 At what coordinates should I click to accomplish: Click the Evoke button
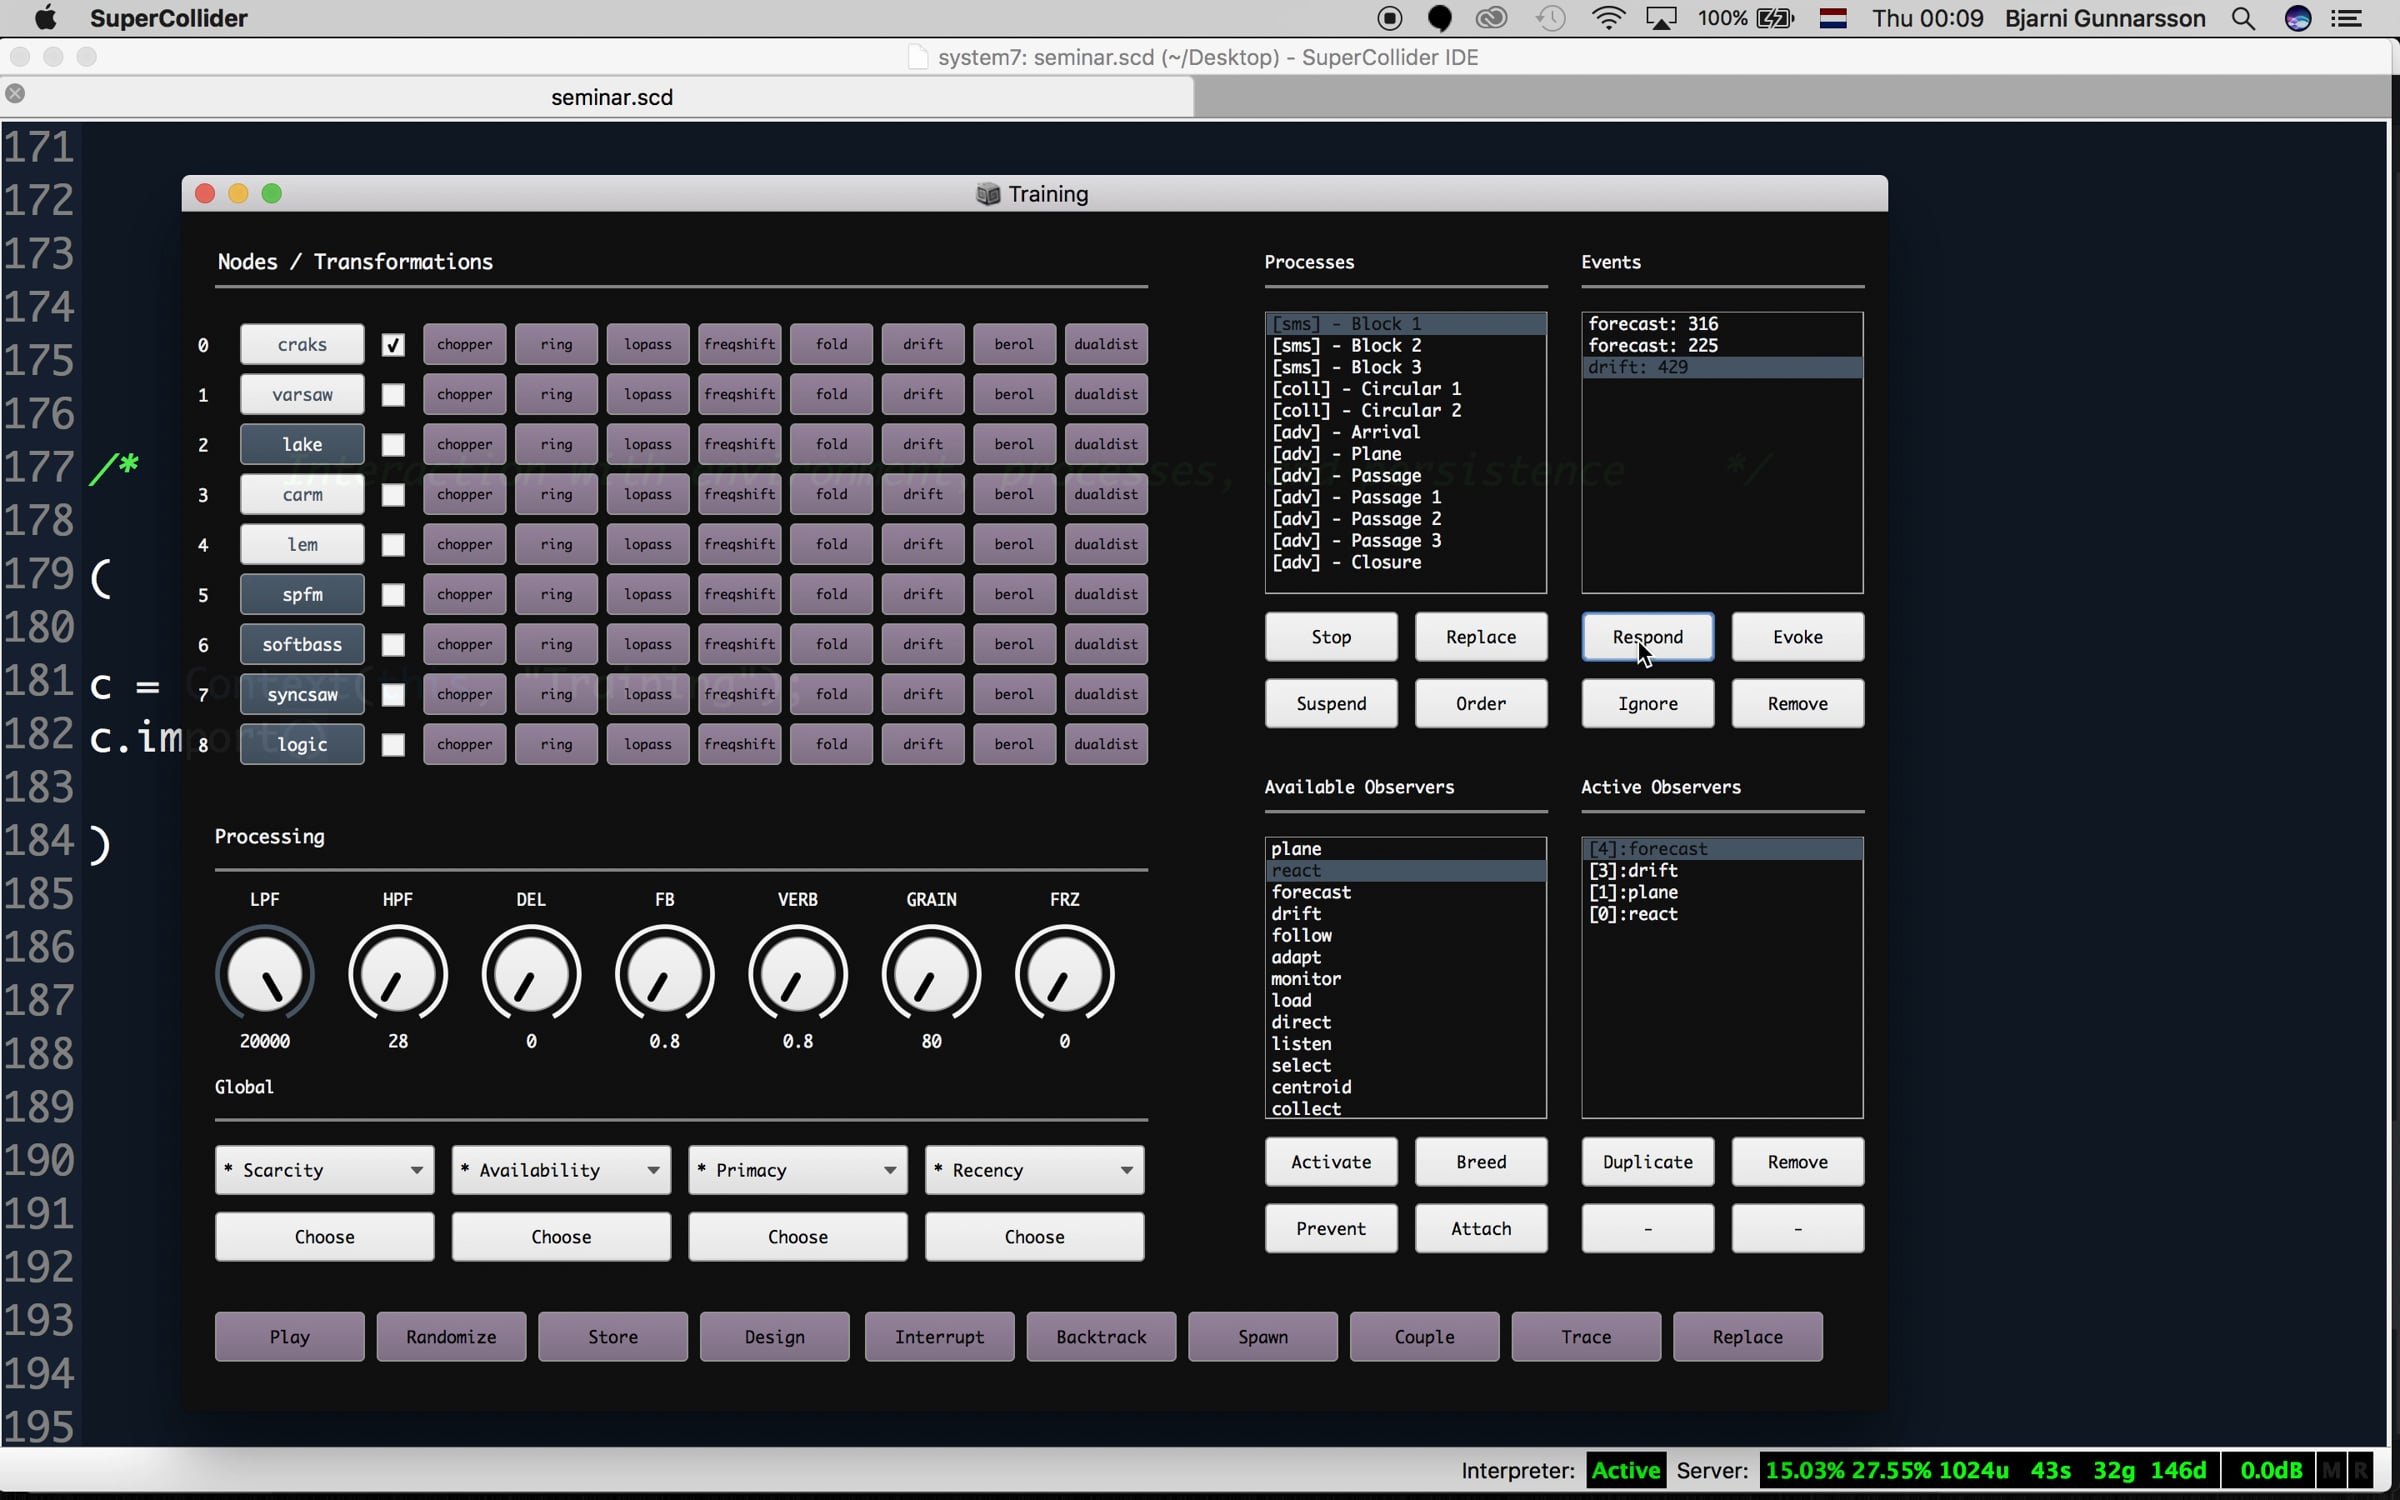click(1798, 637)
